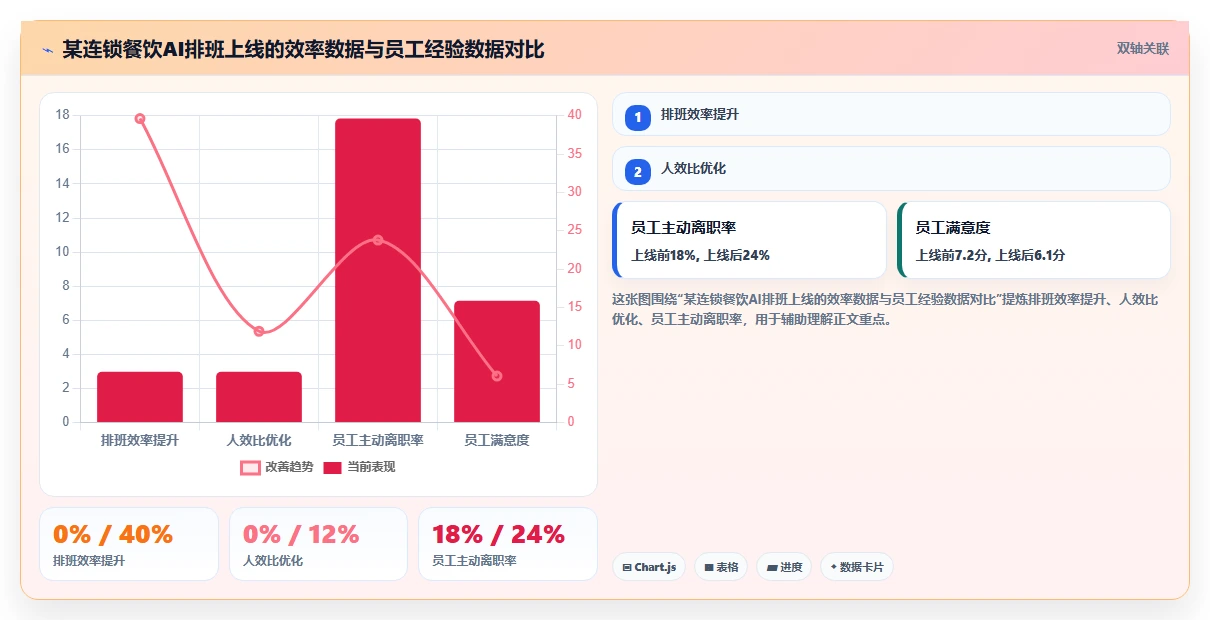Click the Chart.js tag
Screen dimensions: 1210x620
[x=648, y=567]
